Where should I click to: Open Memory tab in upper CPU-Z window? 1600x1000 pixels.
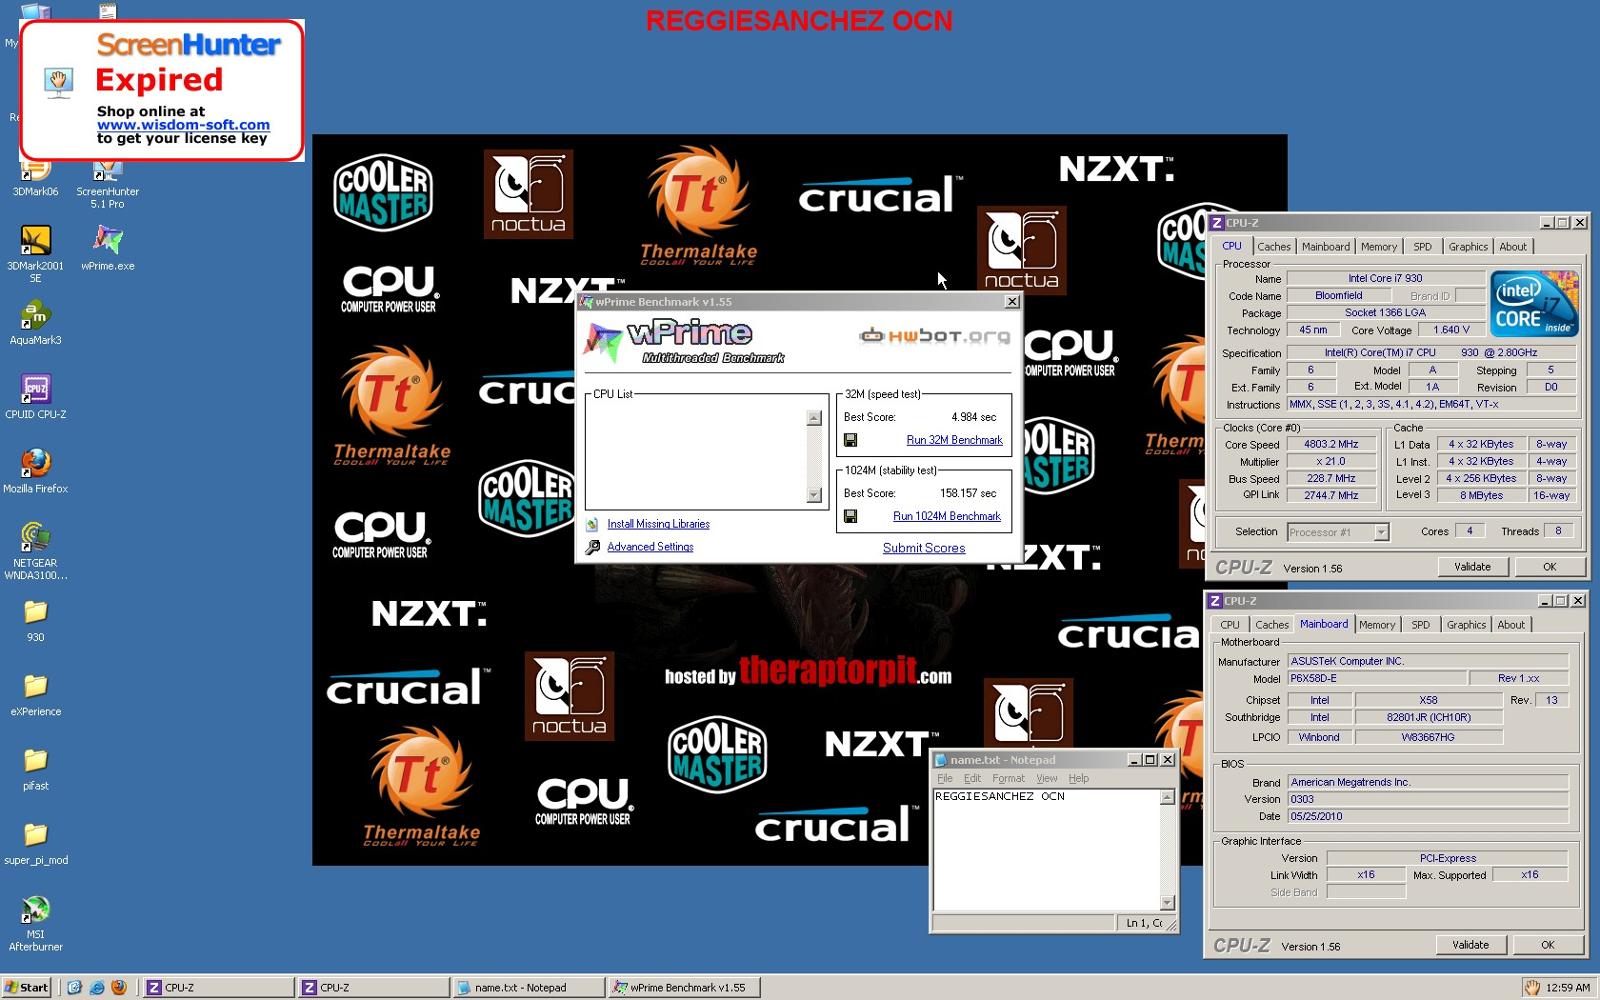1378,247
